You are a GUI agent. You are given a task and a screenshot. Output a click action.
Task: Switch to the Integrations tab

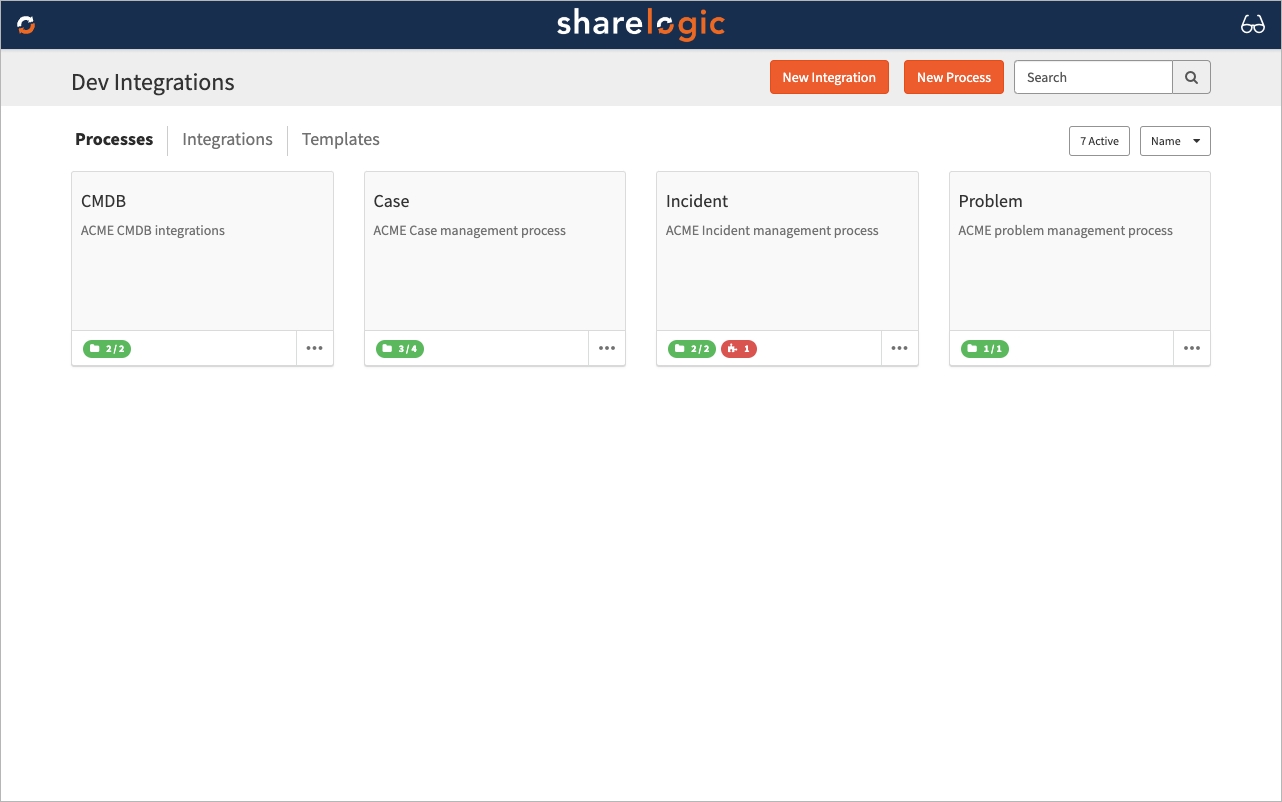(x=227, y=140)
